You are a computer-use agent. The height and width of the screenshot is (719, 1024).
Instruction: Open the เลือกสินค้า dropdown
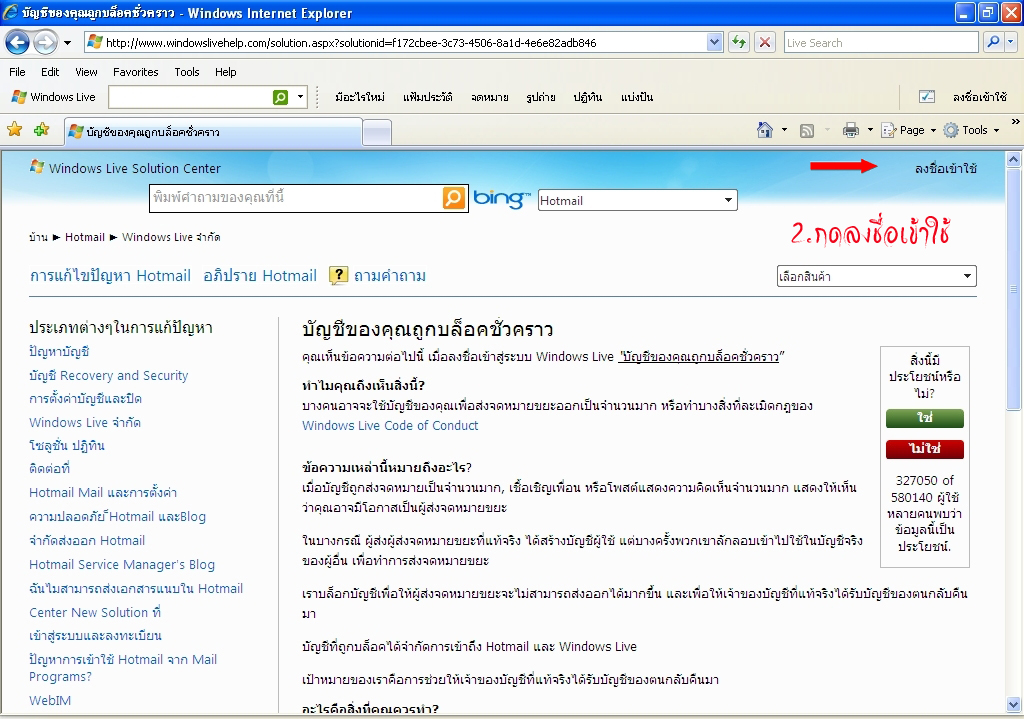876,276
